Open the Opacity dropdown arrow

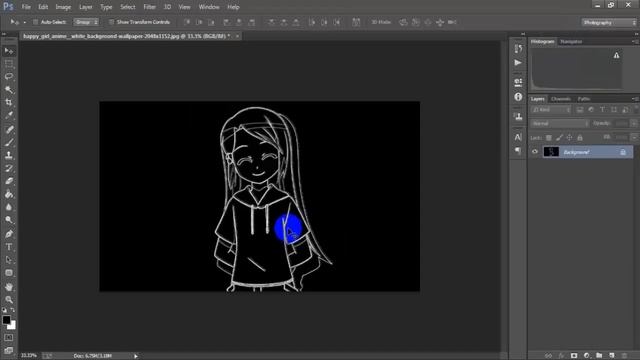(x=634, y=123)
